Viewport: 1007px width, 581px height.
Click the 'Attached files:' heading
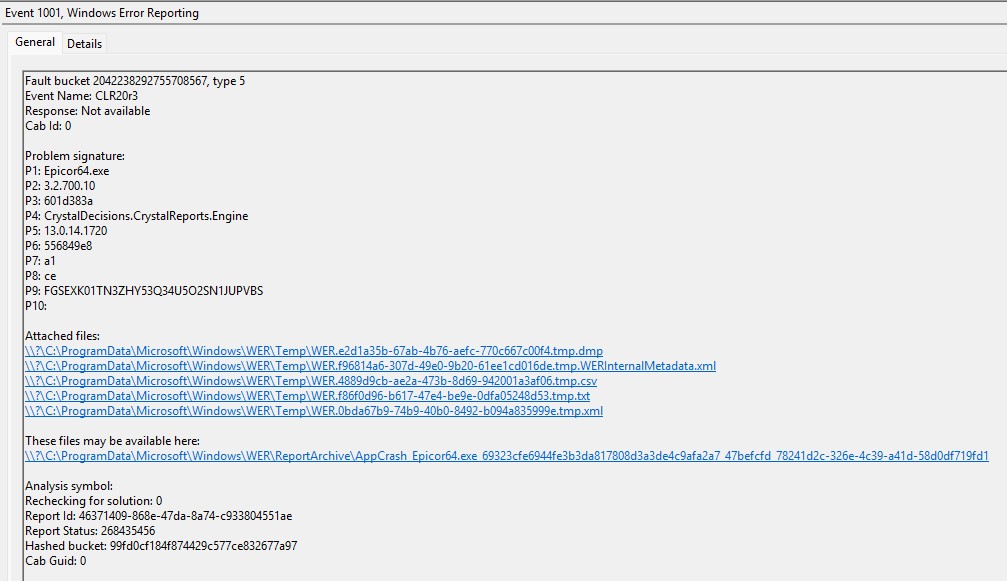pos(62,336)
